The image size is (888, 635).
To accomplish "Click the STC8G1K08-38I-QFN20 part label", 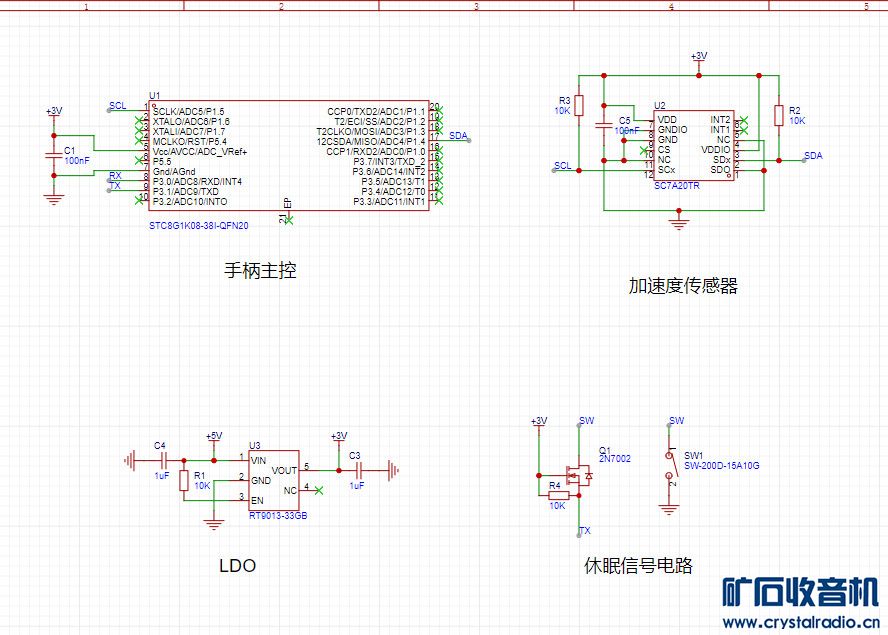I will (199, 225).
